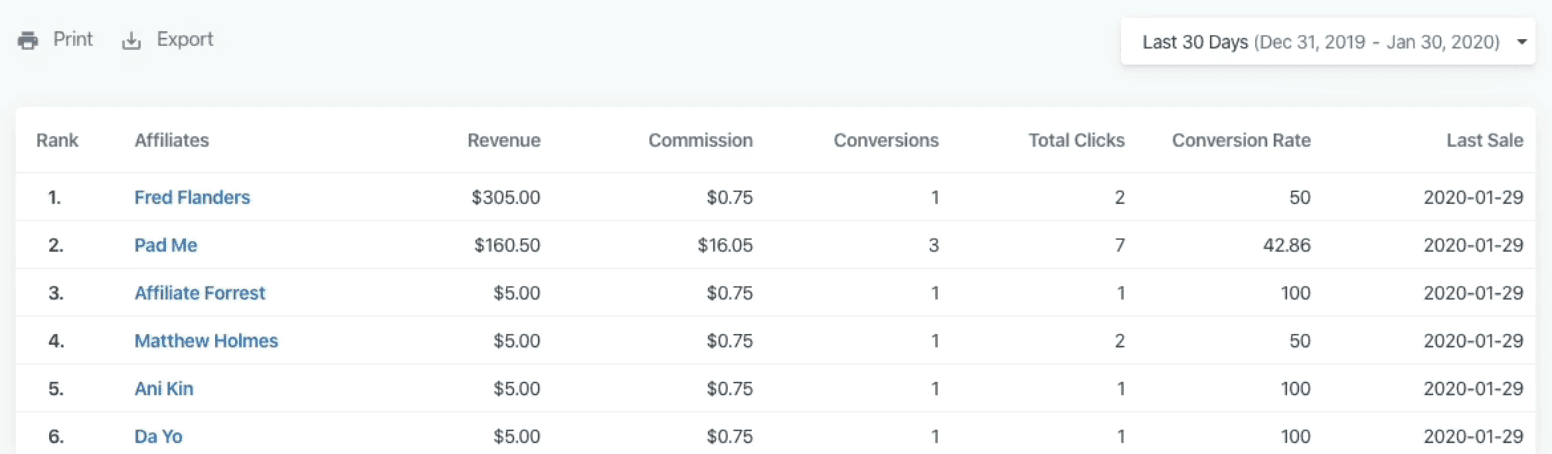The width and height of the screenshot is (1552, 454).
Task: Click the Affiliates column header
Action: click(172, 140)
